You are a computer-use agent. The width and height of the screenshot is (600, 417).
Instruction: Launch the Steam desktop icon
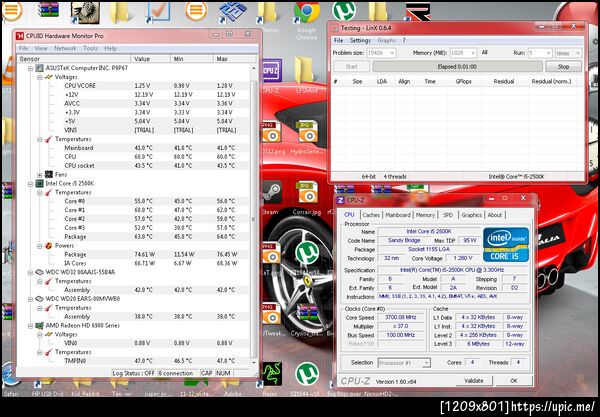pyautogui.click(x=272, y=194)
